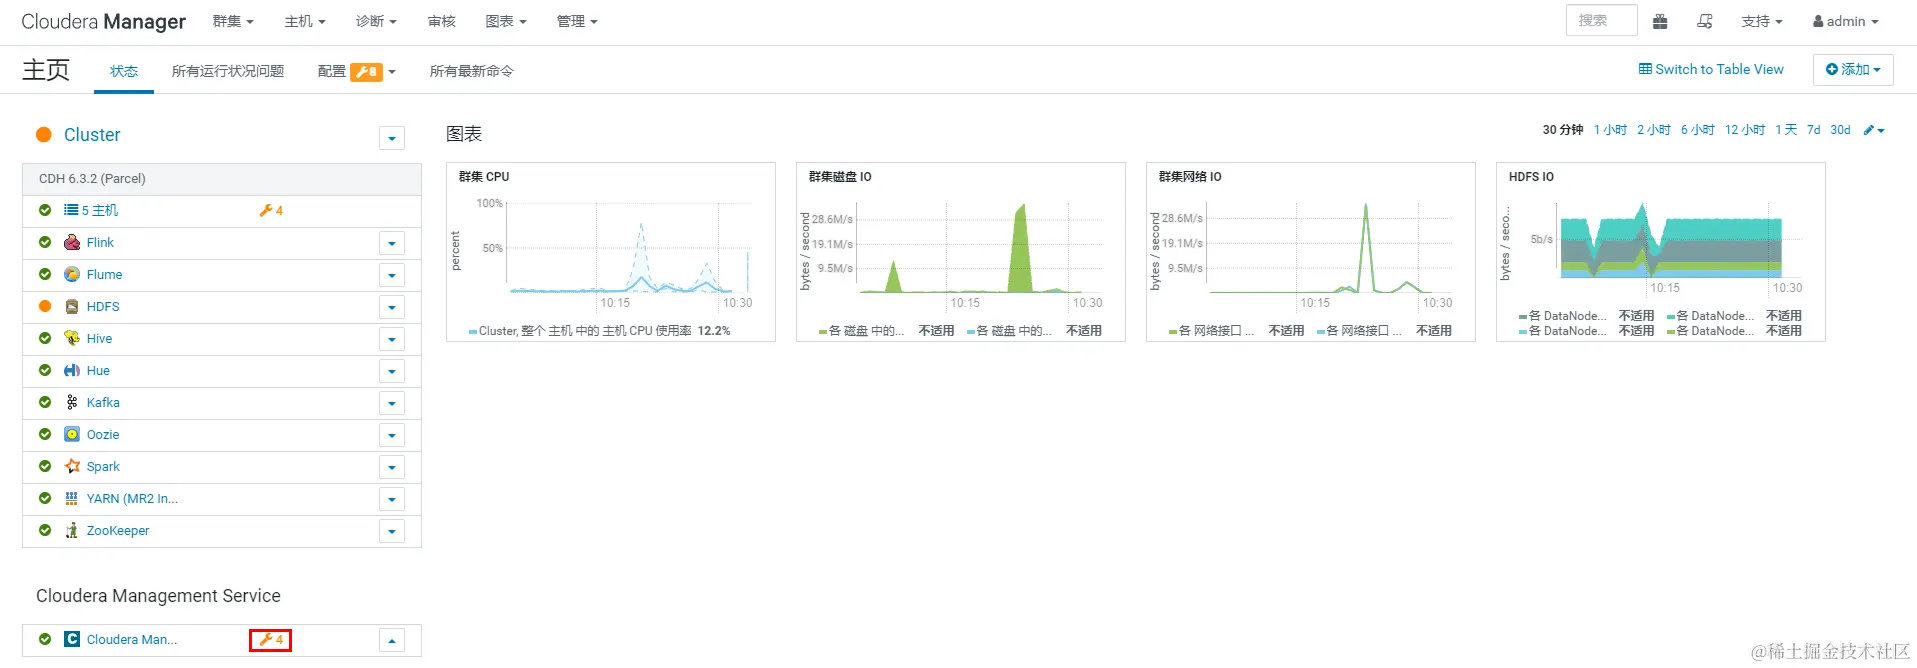Open the admin user menu
The width and height of the screenshot is (1917, 668).
pos(1845,21)
